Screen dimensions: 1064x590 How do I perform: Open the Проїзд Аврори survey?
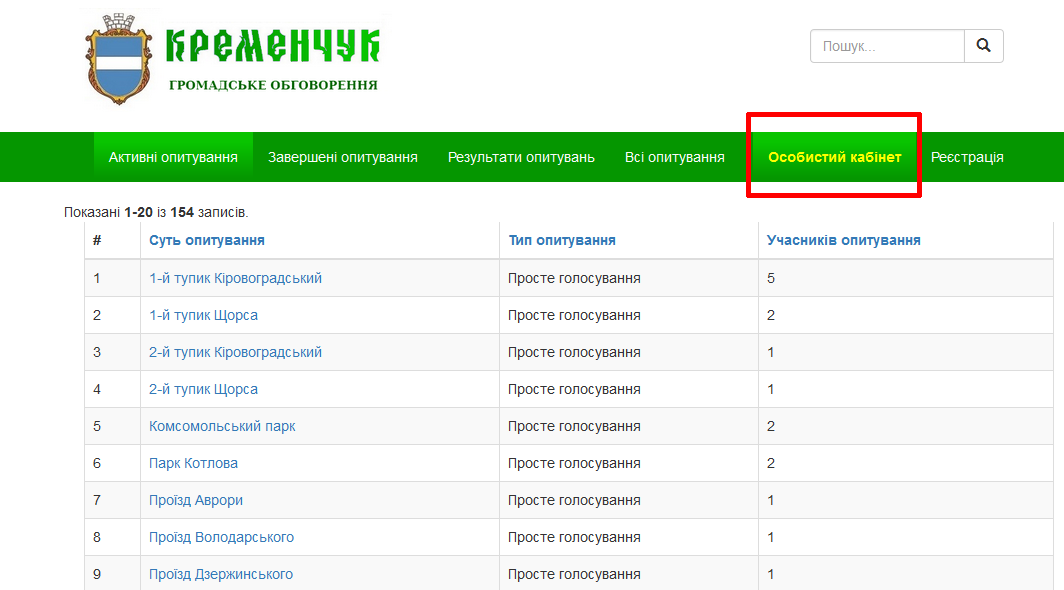tap(196, 500)
